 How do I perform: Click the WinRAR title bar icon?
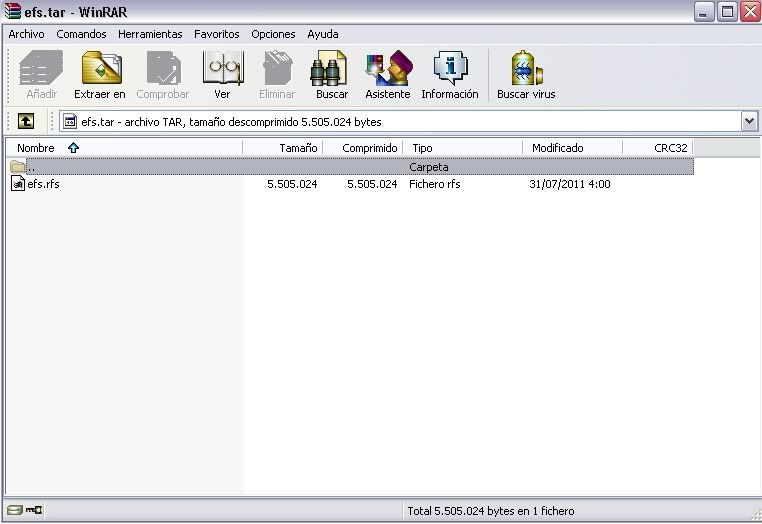(x=13, y=11)
